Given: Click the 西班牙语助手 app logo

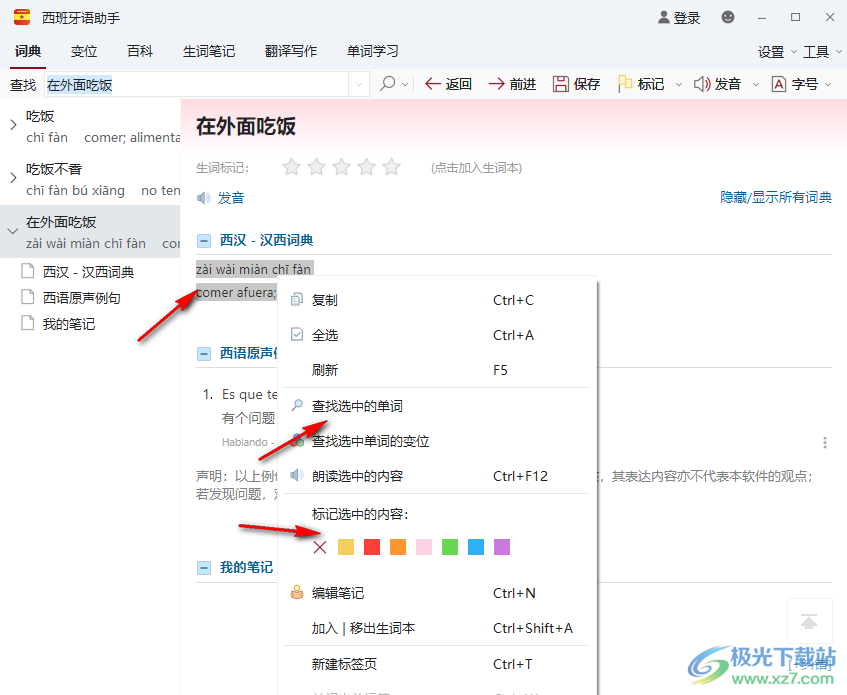Looking at the screenshot, I should [x=22, y=17].
